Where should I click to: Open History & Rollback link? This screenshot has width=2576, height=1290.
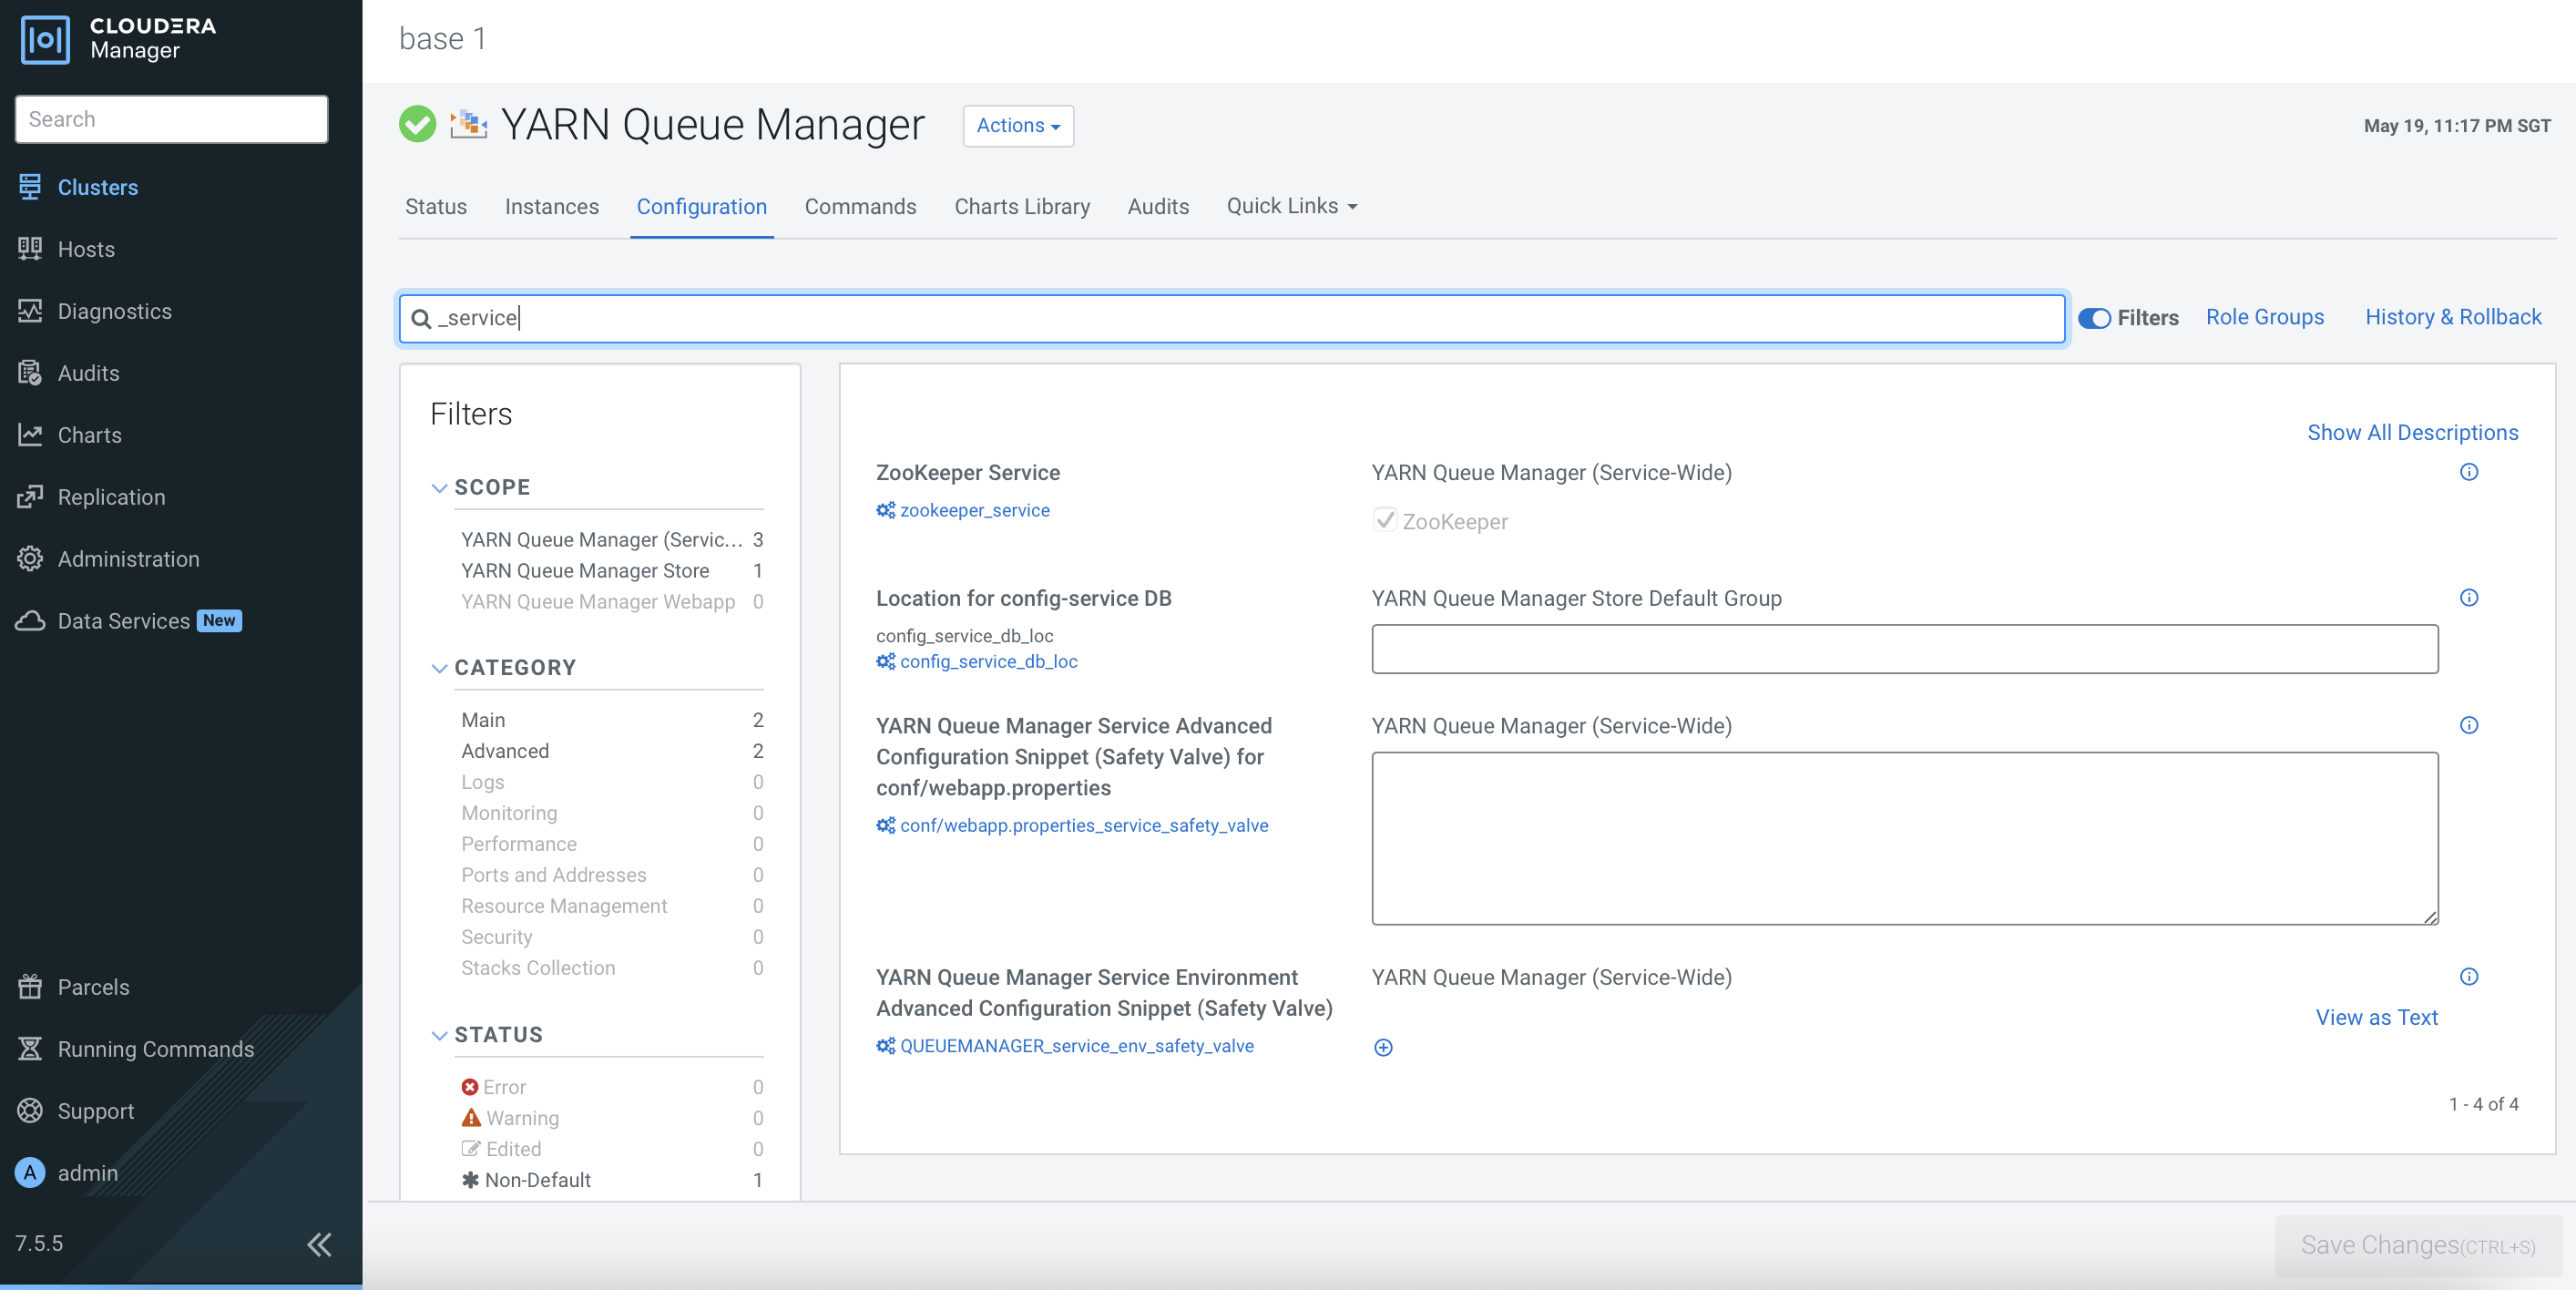(2452, 317)
